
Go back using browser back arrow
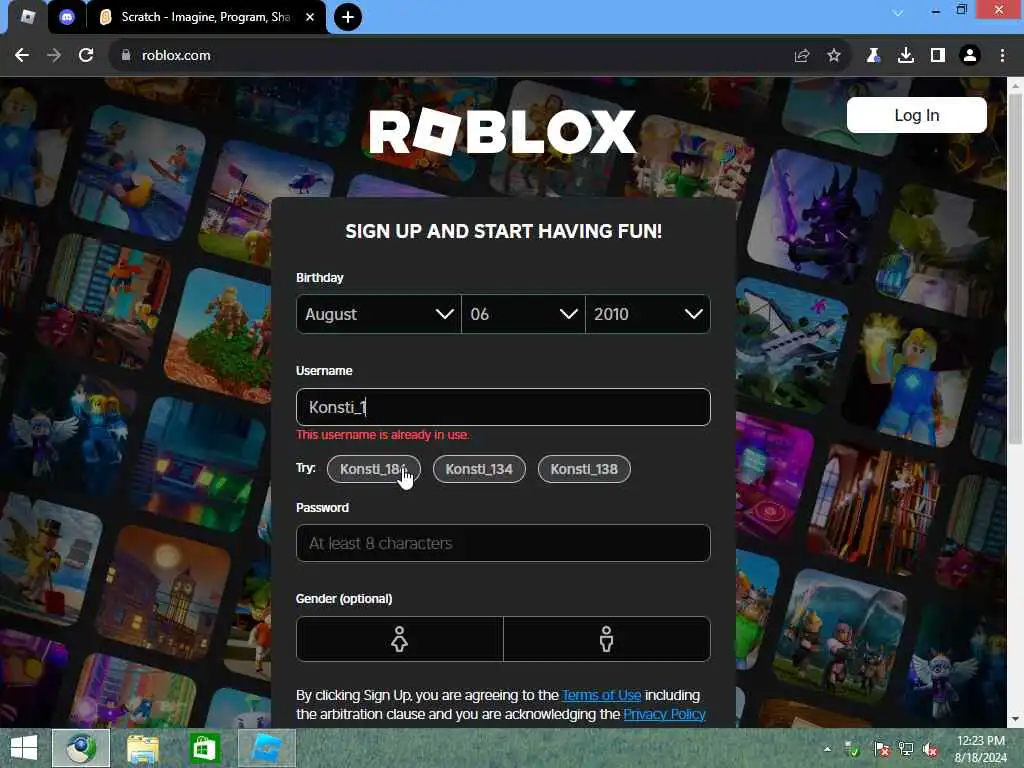tap(22, 56)
